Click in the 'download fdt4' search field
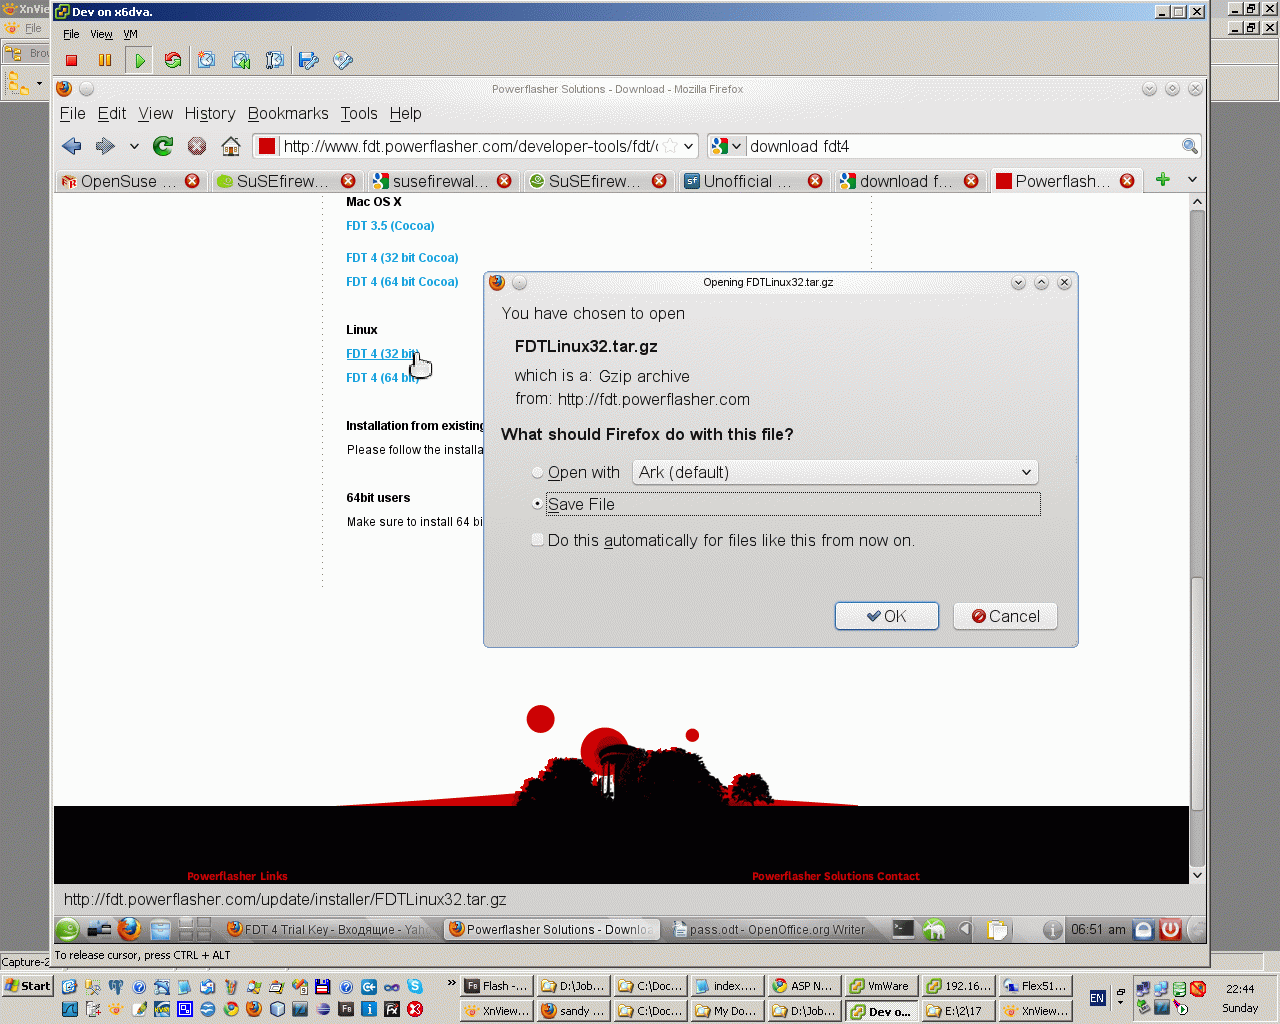 963,146
